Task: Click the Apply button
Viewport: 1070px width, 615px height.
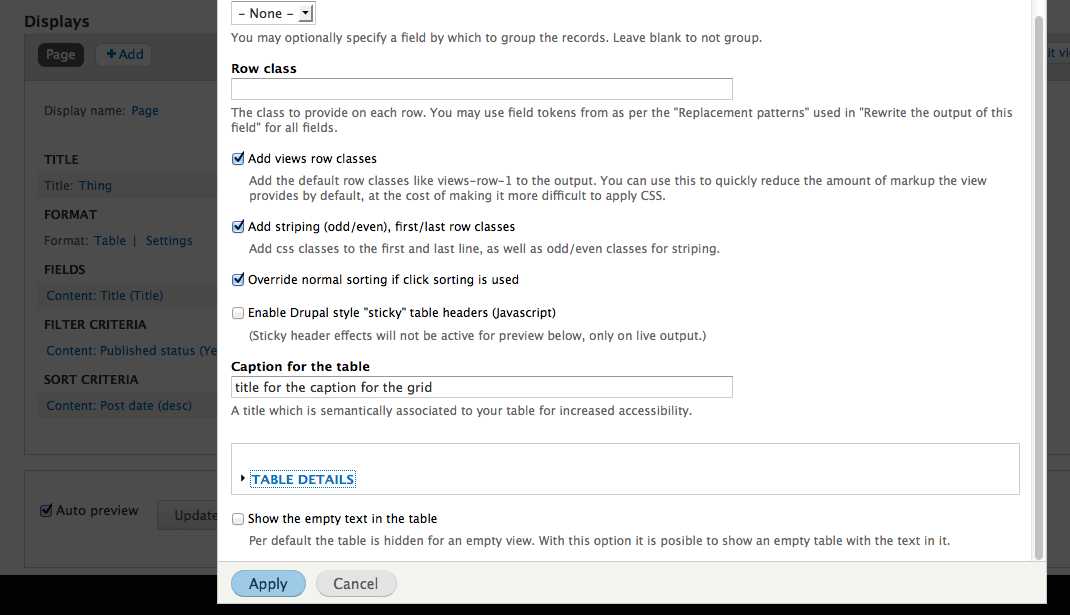Action: pos(268,583)
